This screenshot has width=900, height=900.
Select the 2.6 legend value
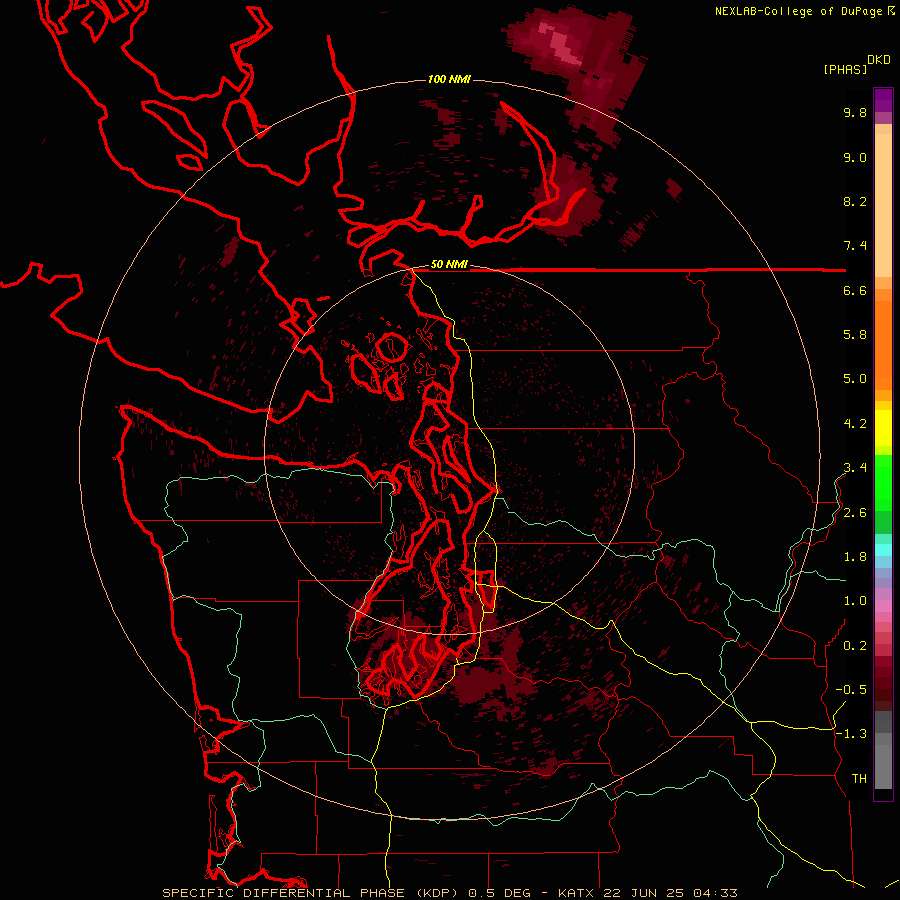pos(855,513)
